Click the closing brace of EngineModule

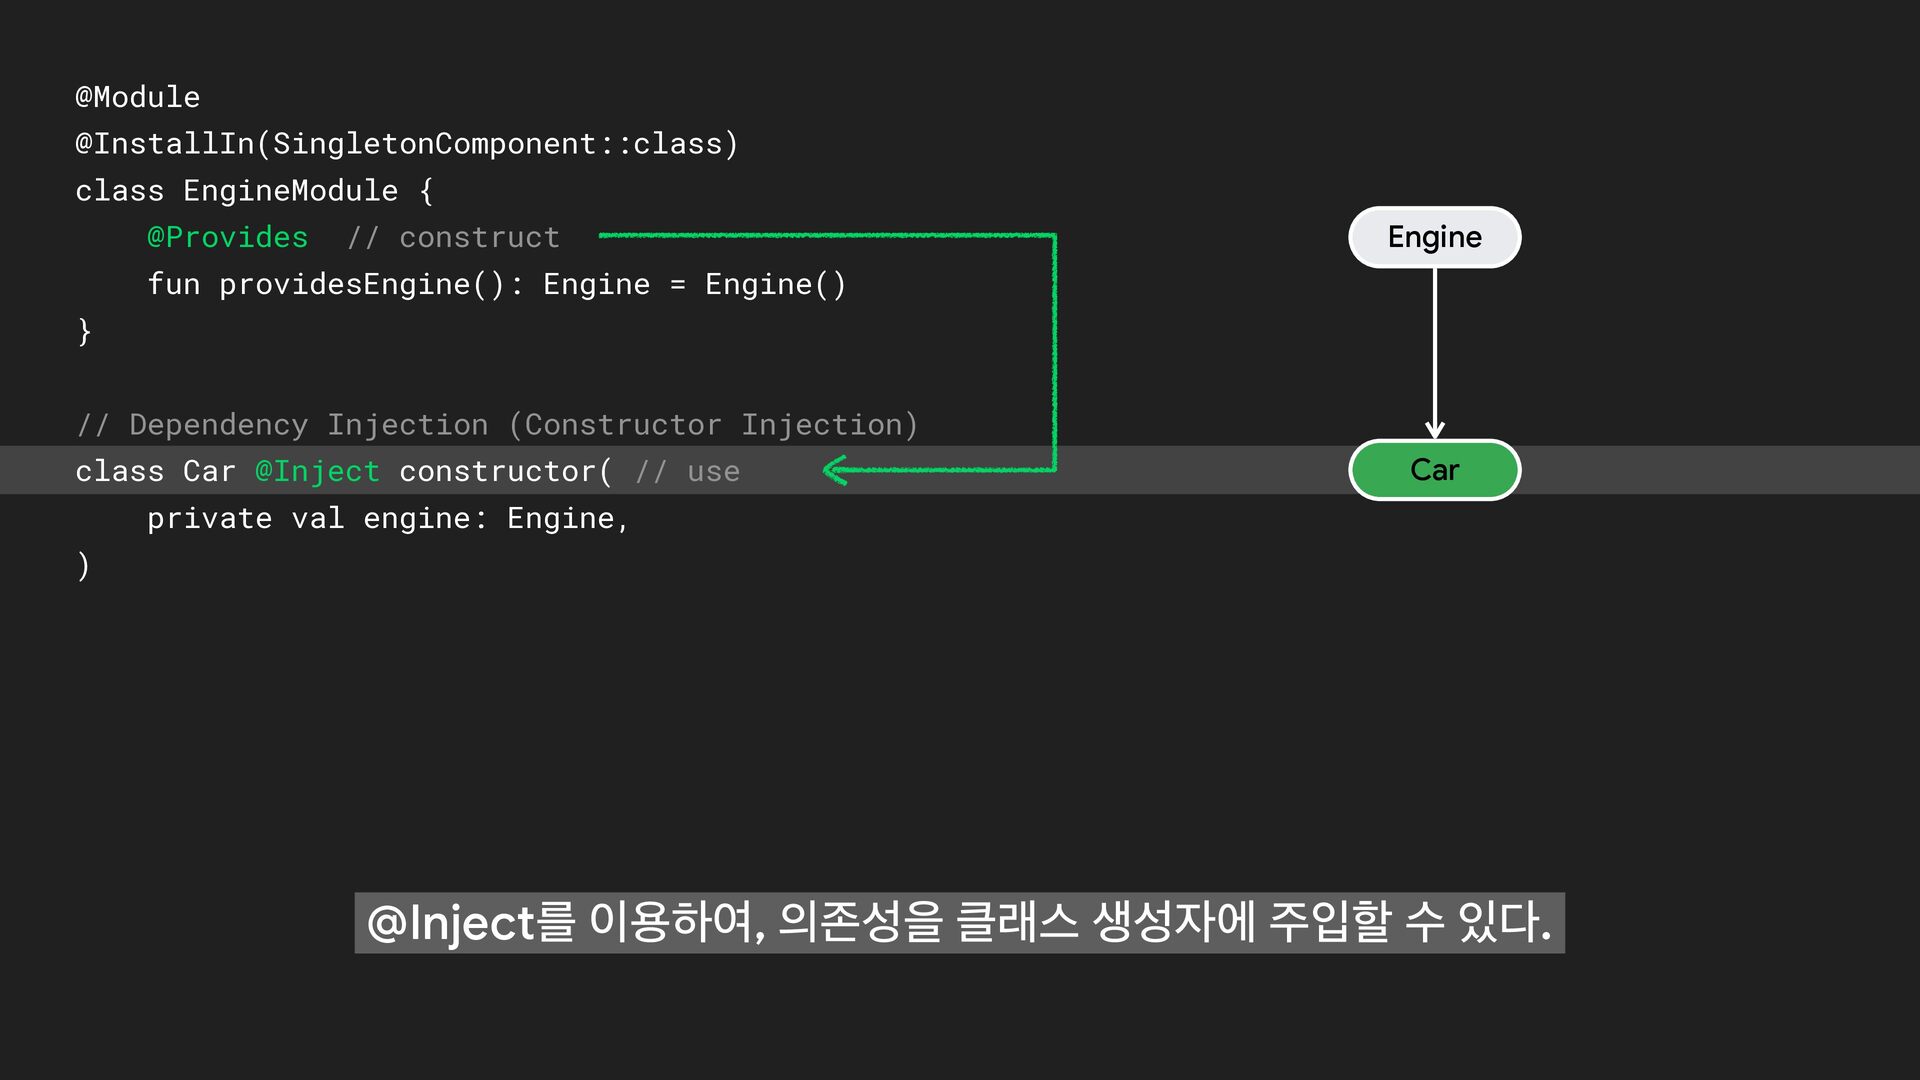[84, 331]
